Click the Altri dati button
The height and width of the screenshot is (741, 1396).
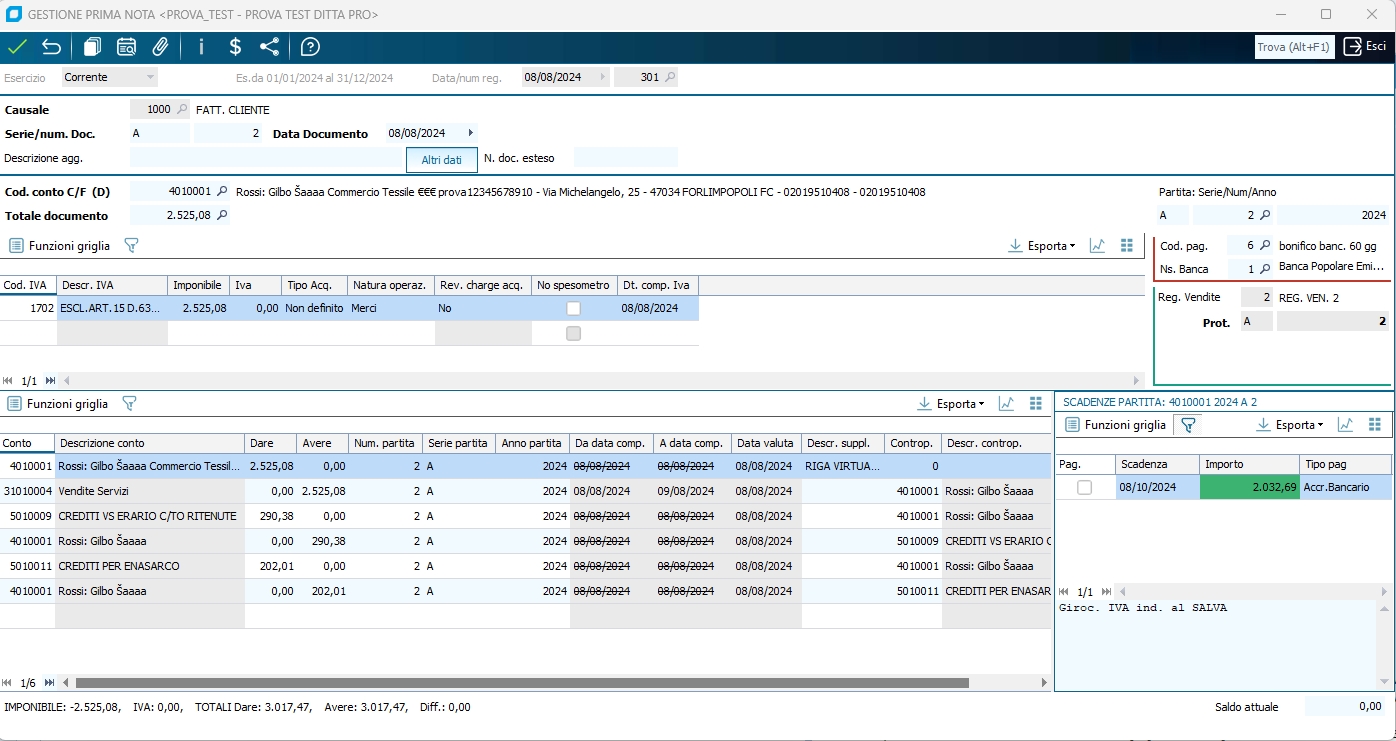coord(441,160)
